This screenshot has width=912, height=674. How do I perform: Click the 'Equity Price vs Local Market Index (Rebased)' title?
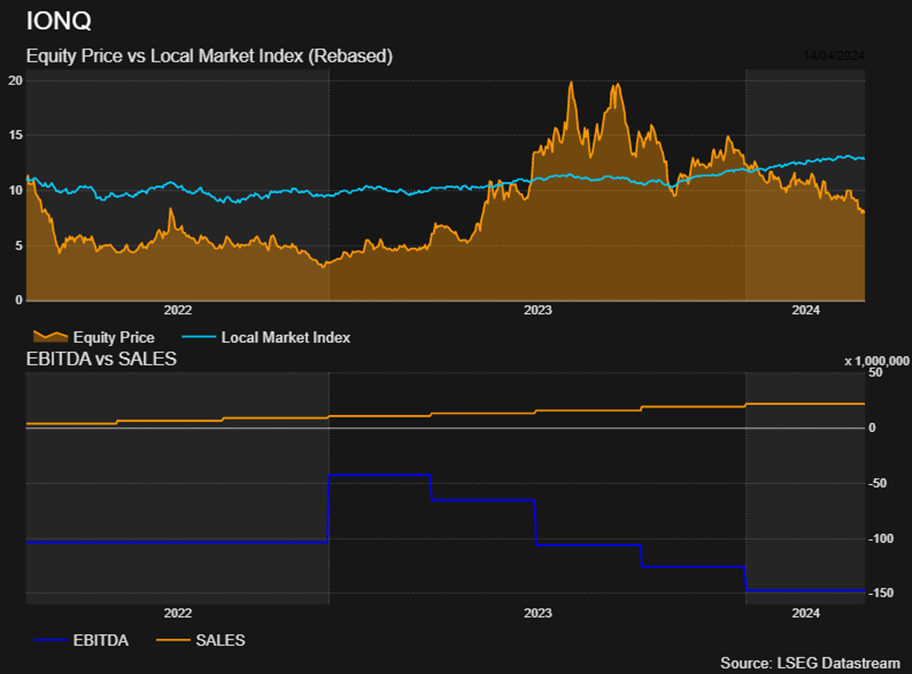click(209, 56)
